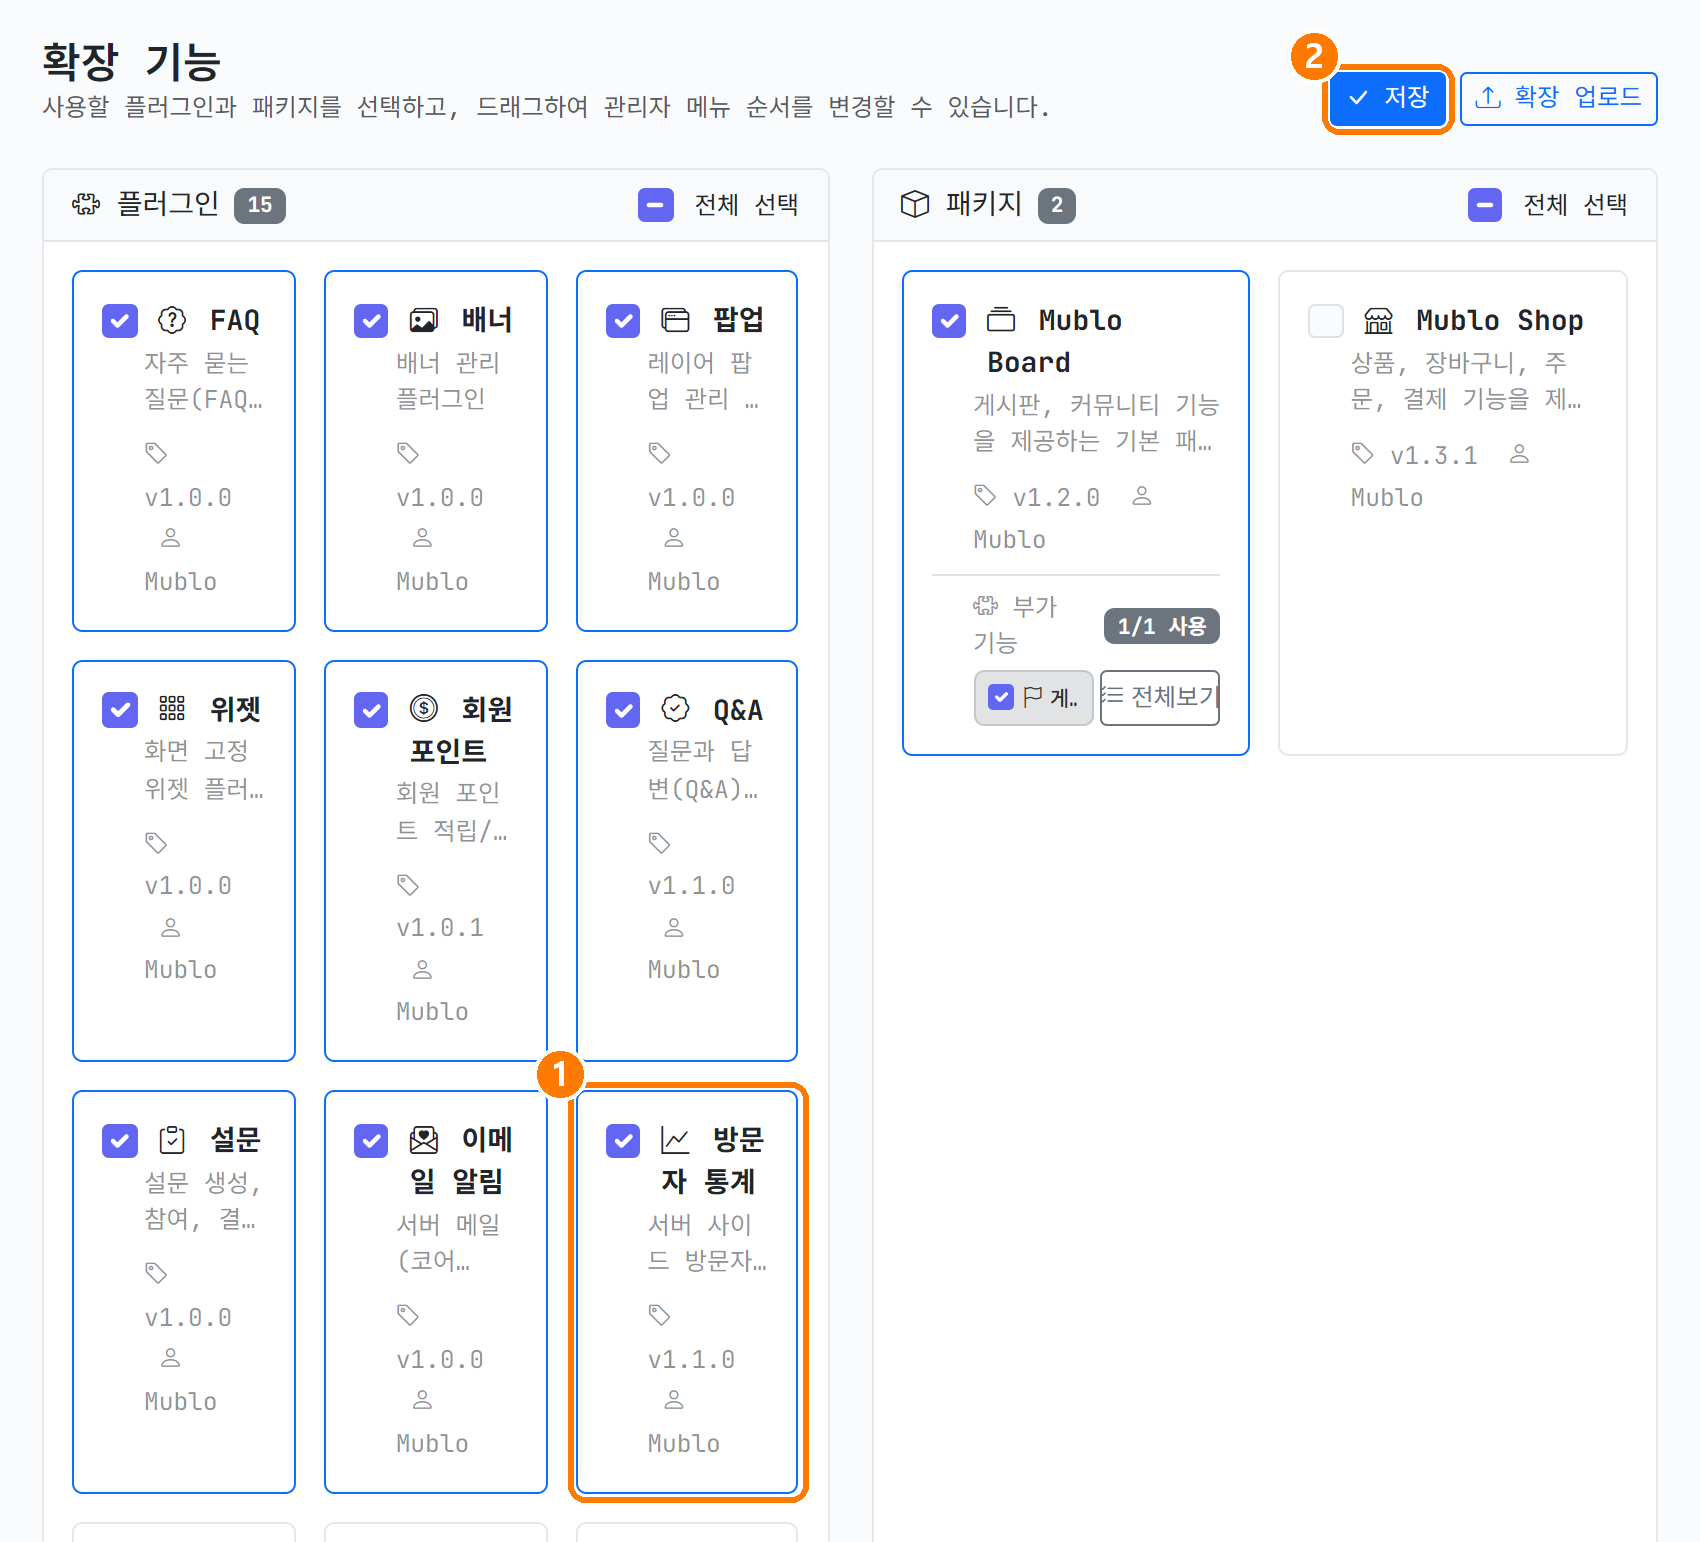
Task: Click the 방문자 통계 line-chart icon
Action: pyautogui.click(x=676, y=1140)
